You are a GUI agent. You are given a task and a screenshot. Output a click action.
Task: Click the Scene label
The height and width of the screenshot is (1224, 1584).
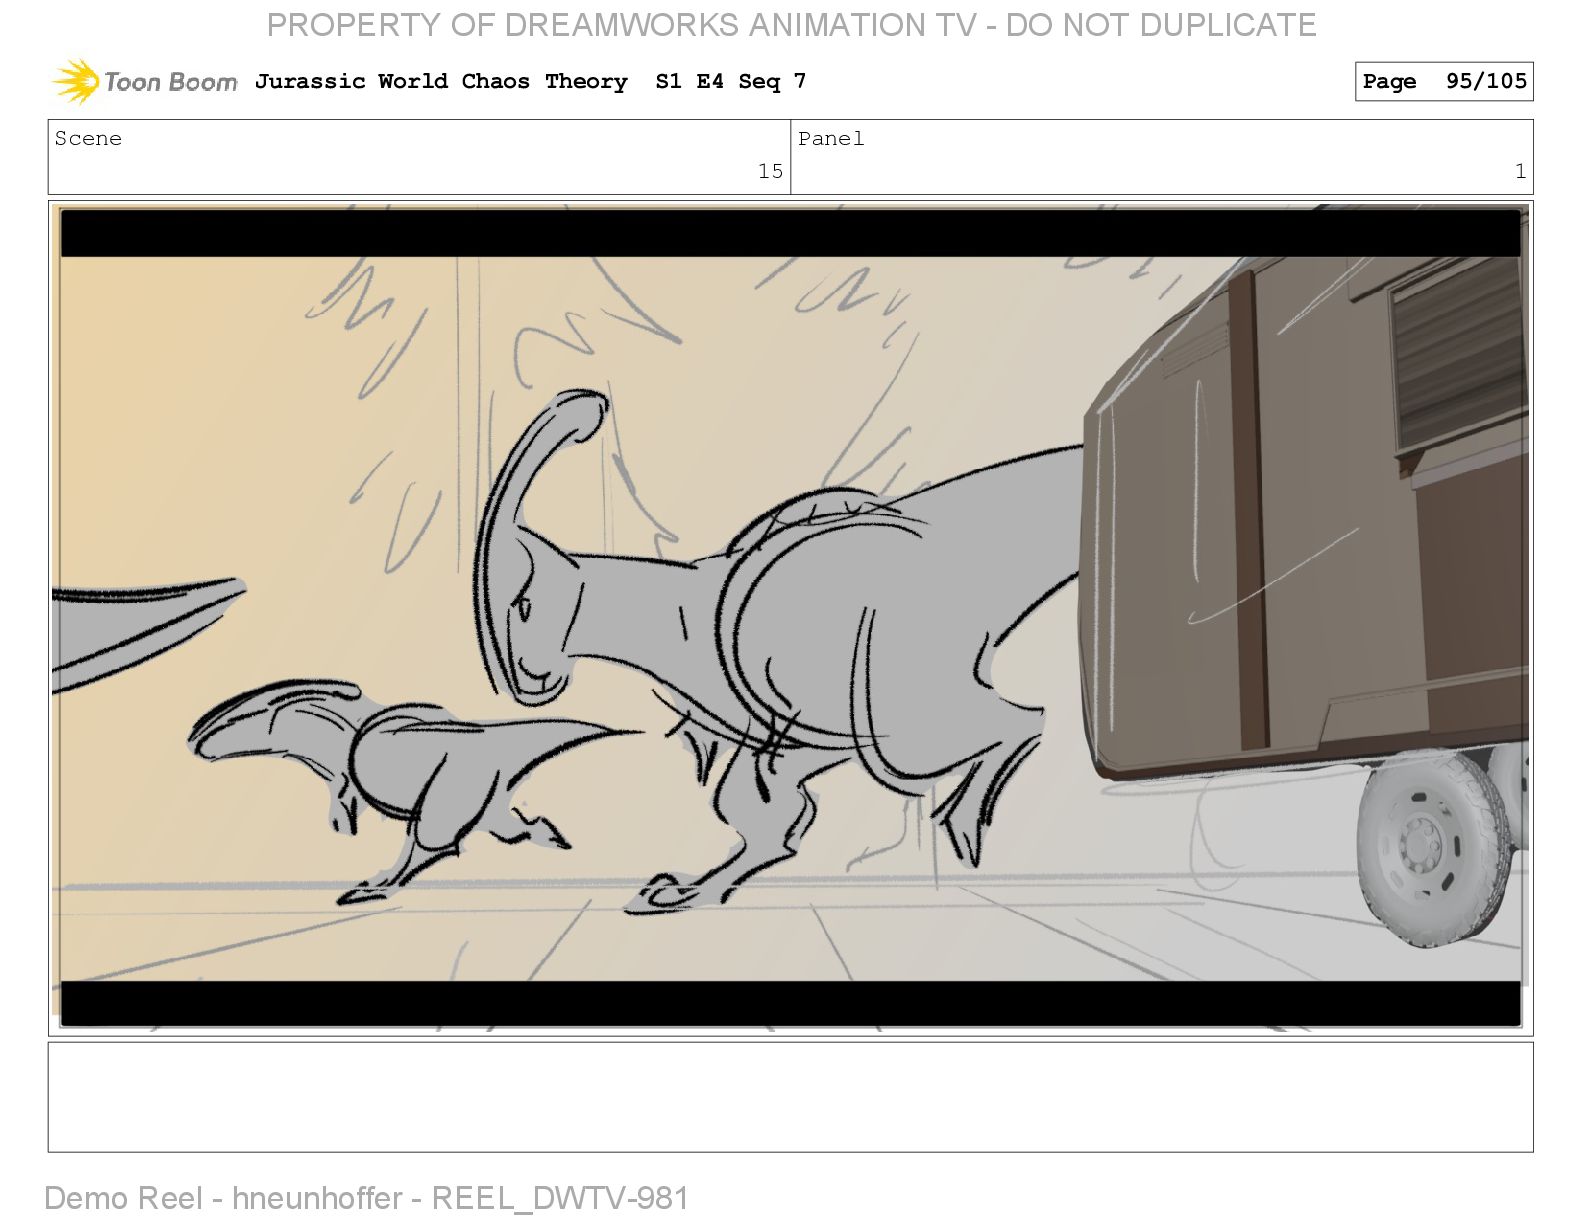click(x=88, y=138)
